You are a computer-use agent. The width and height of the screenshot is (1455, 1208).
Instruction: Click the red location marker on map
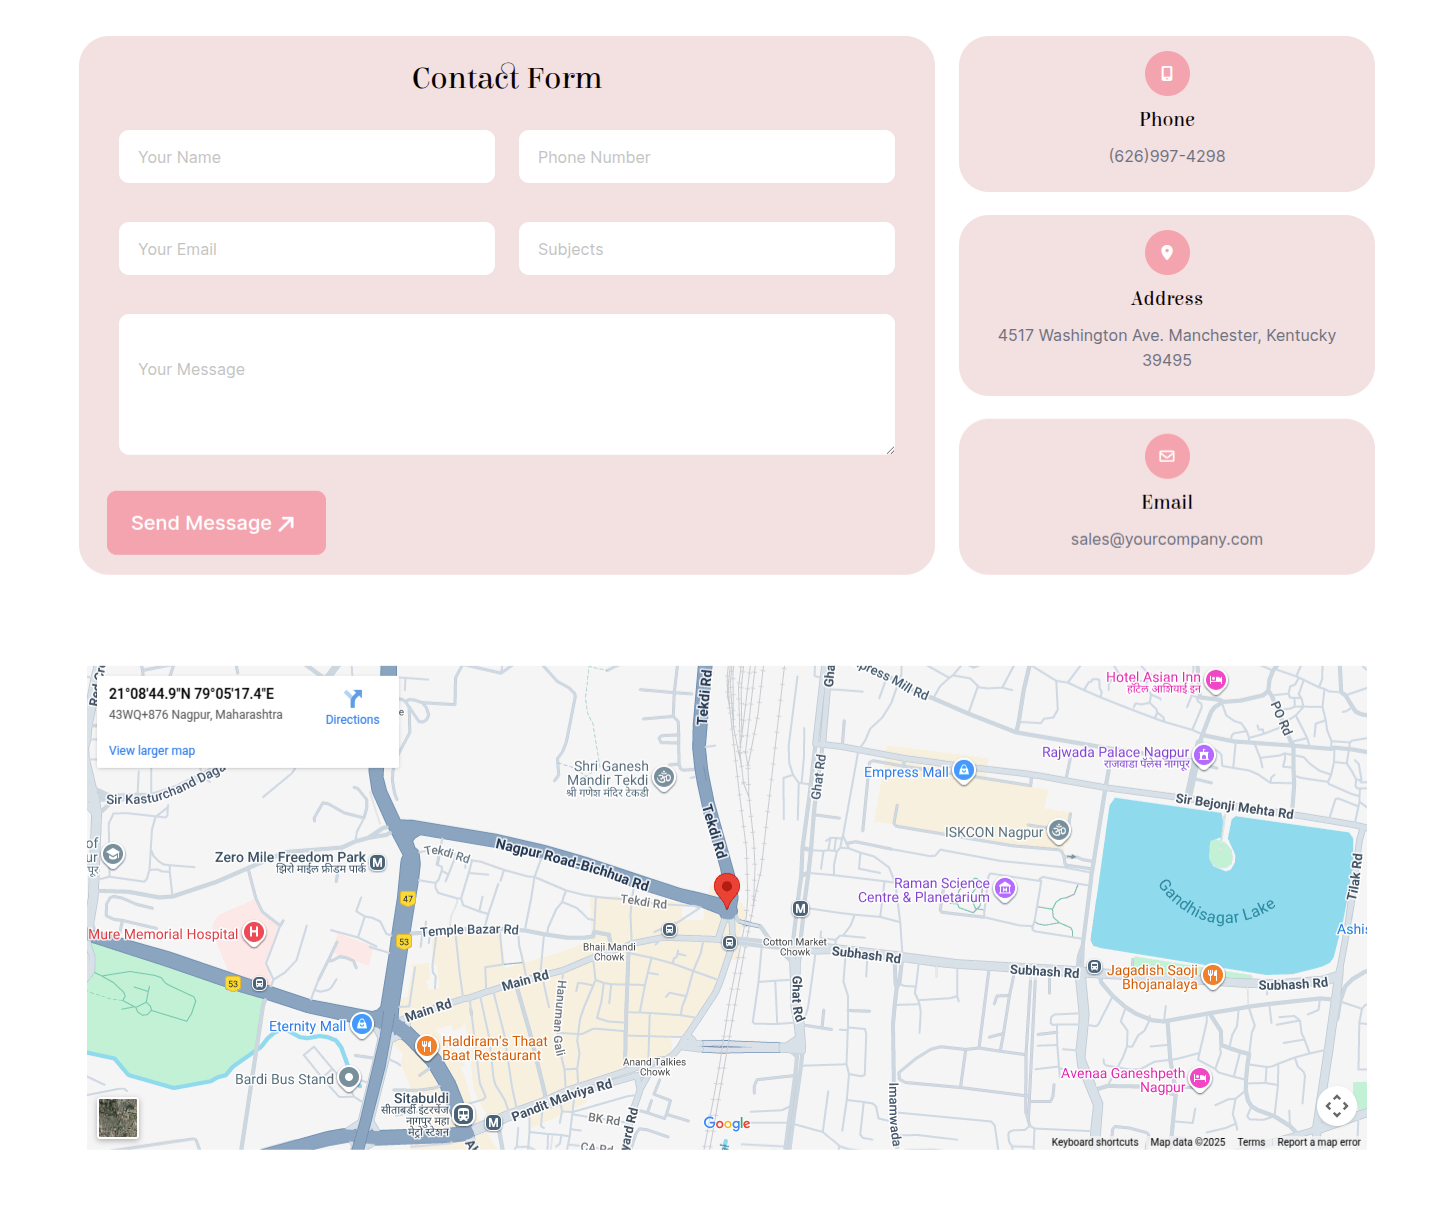727,888
